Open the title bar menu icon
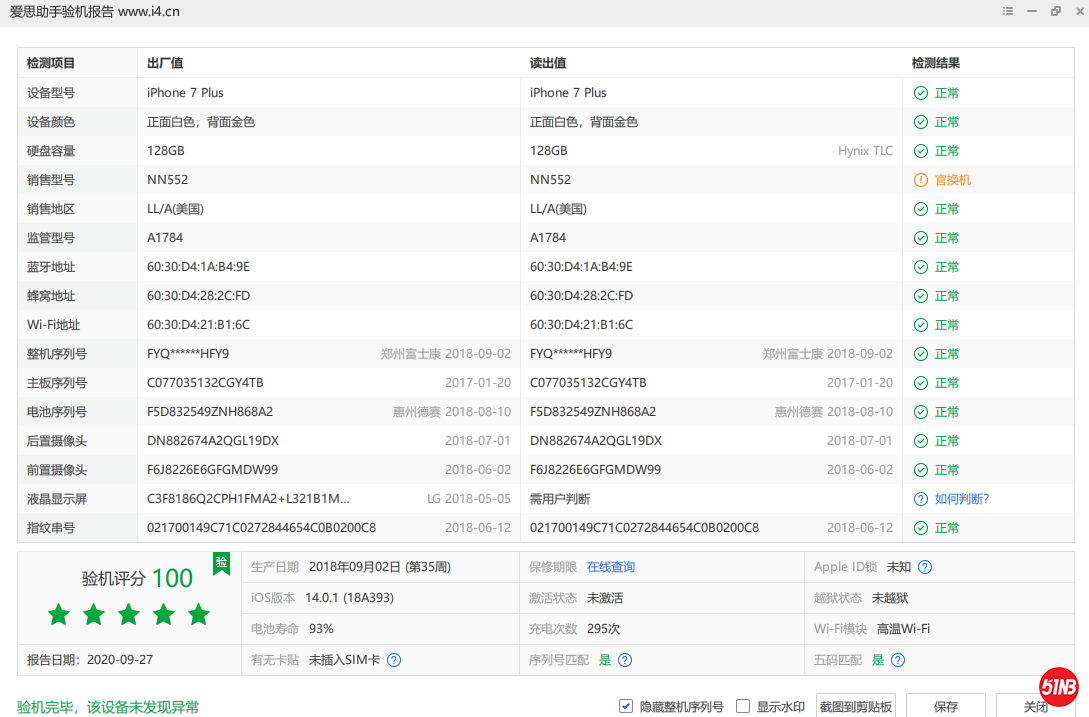 pos(1008,11)
